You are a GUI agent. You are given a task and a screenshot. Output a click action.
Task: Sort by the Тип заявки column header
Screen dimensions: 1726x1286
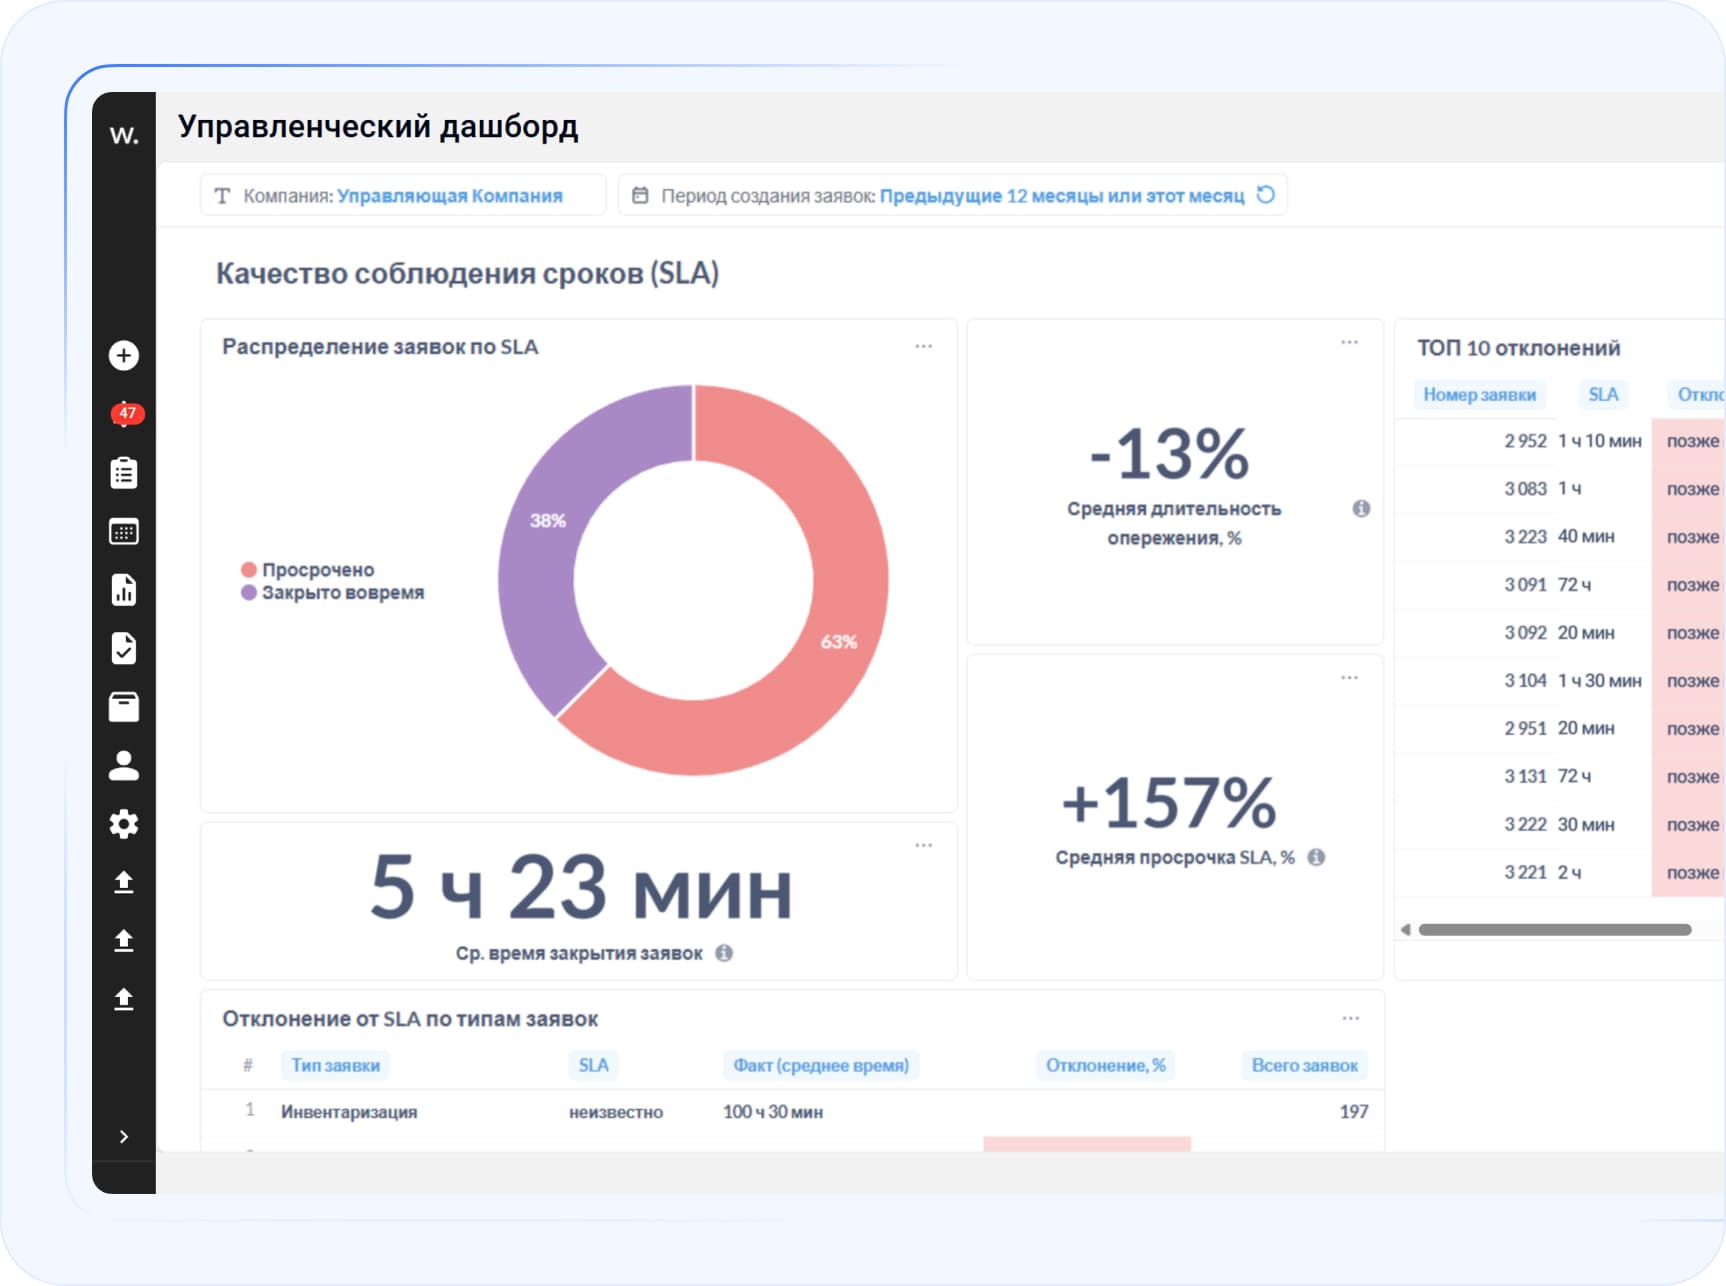[335, 1065]
